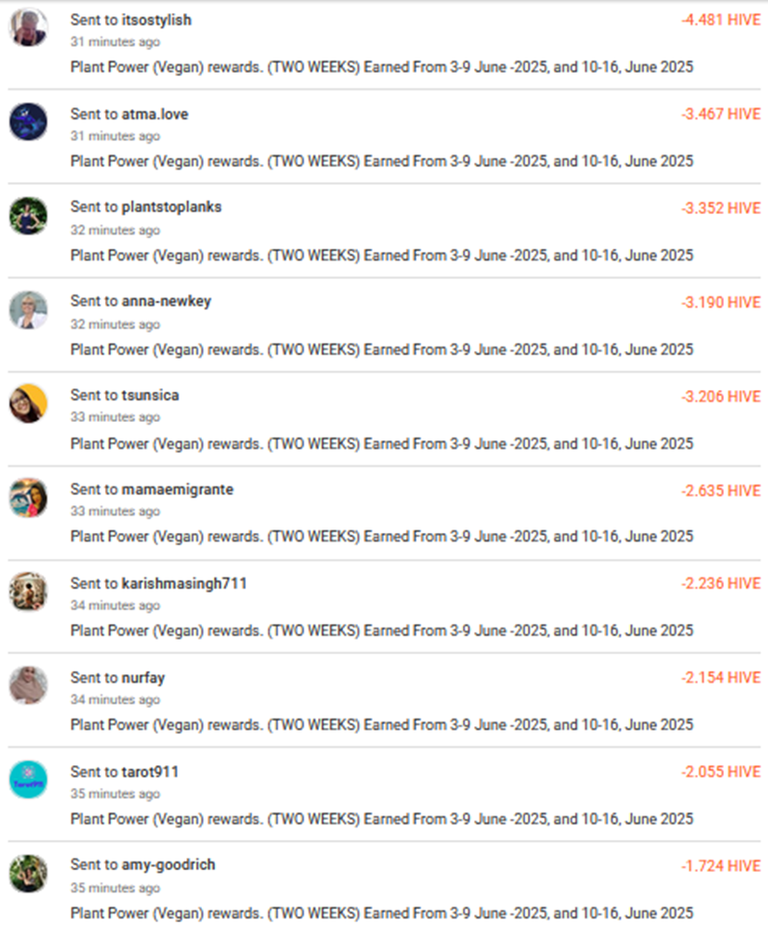This screenshot has height=929, width=768.
Task: Click the -2.635 HIVE amount
Action: point(721,491)
